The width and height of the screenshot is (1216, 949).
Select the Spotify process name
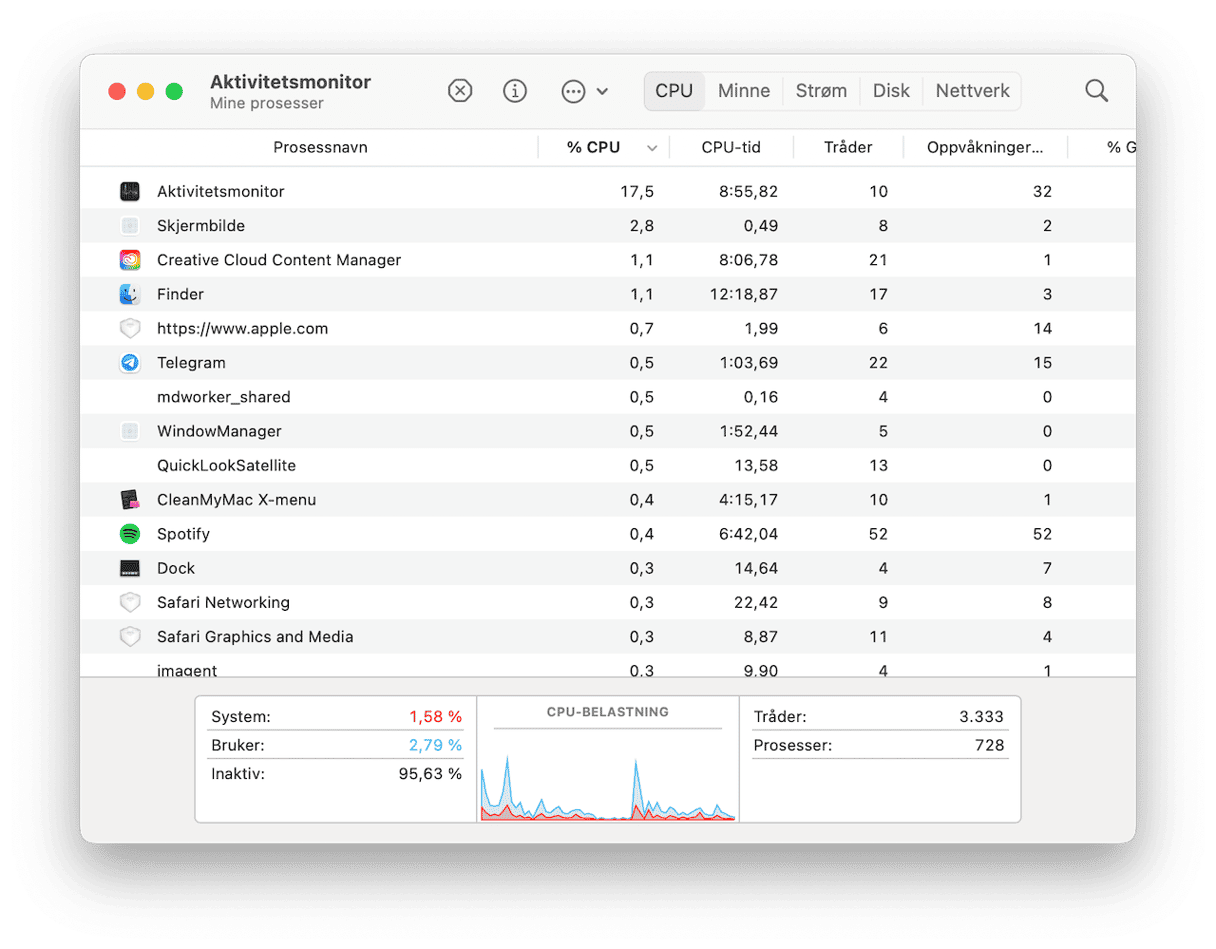(183, 534)
